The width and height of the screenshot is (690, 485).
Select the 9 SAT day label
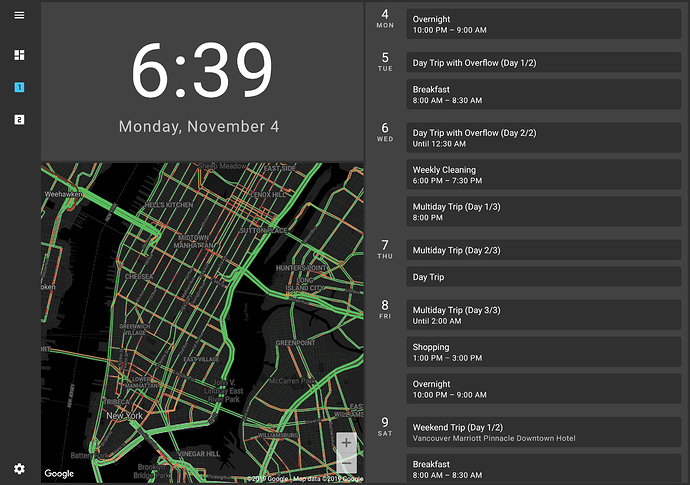[385, 426]
